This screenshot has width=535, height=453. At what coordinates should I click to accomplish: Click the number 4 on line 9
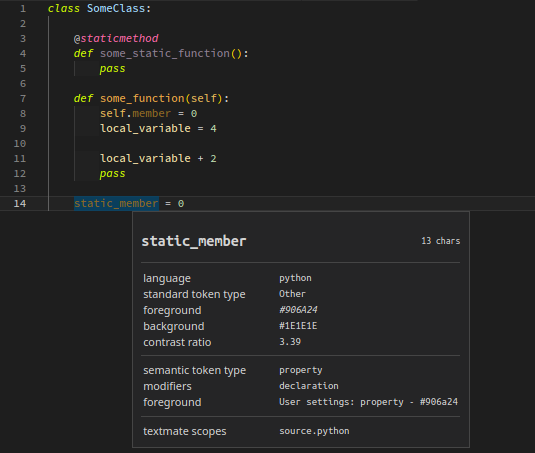coord(213,128)
